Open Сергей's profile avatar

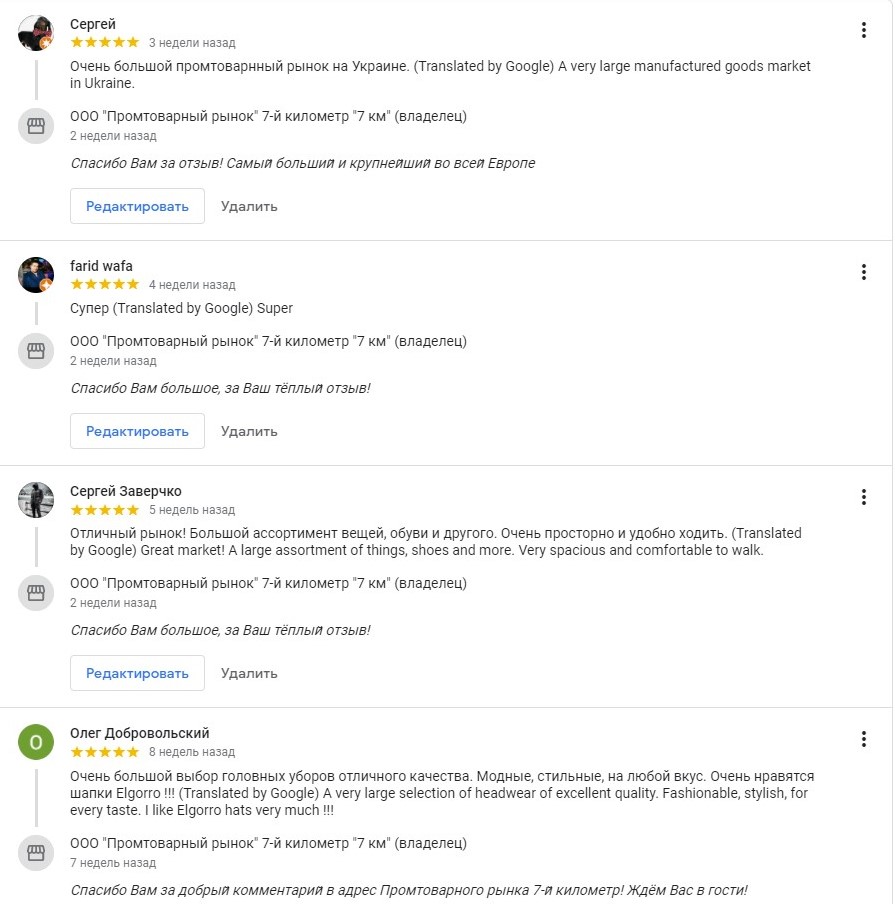point(36,33)
